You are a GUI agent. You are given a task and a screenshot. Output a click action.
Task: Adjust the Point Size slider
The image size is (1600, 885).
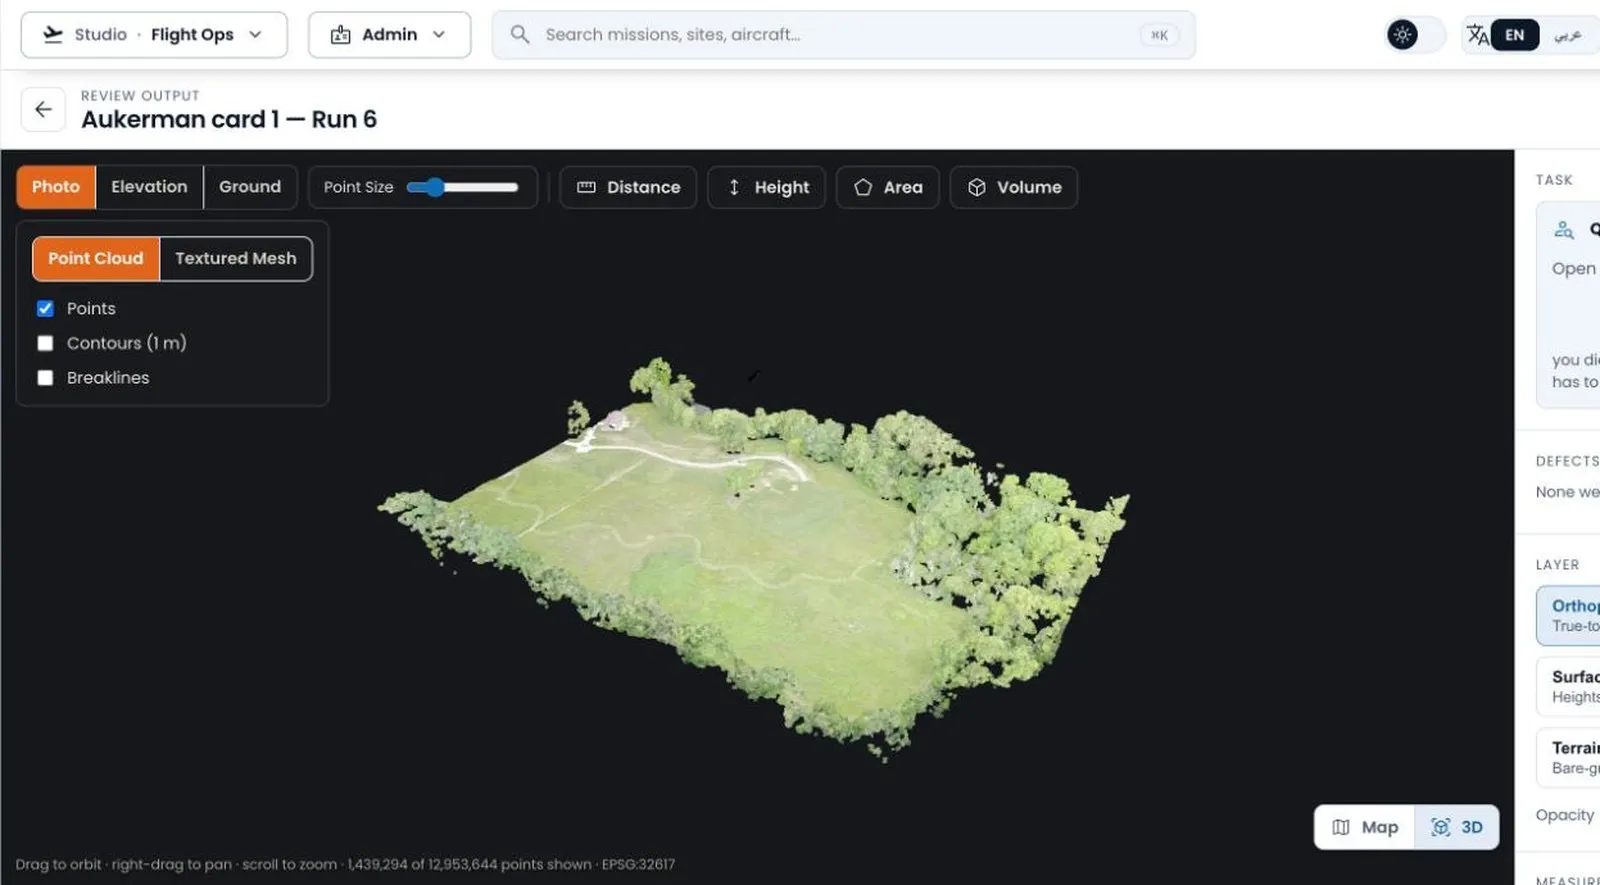click(x=462, y=187)
